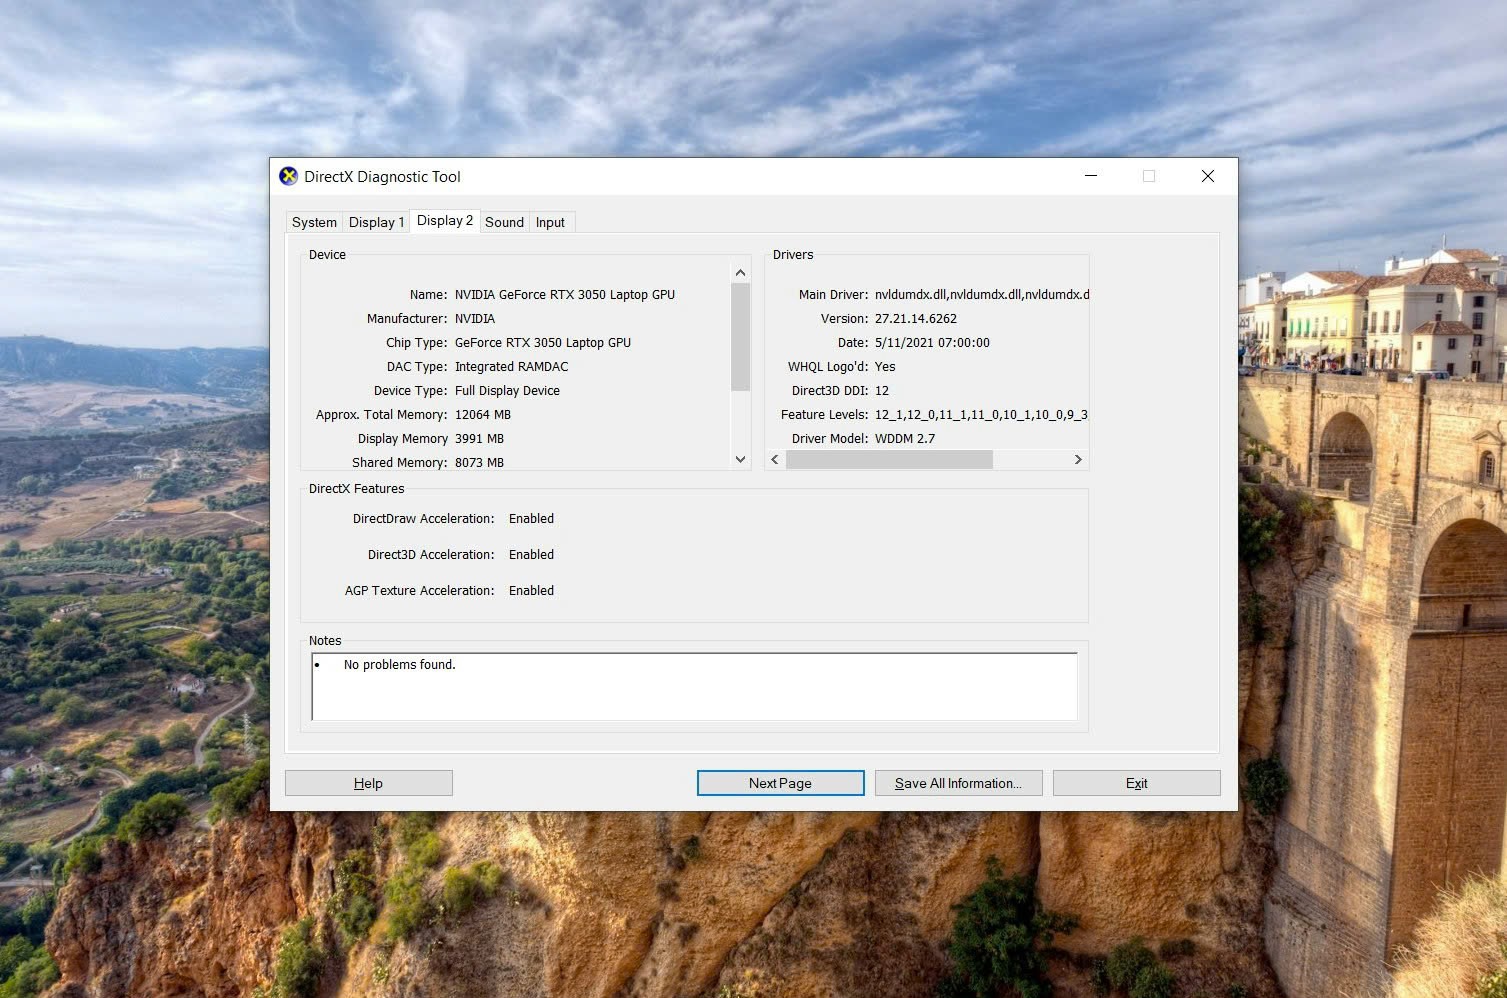Image resolution: width=1507 pixels, height=998 pixels.
Task: Go to the Sound tab
Action: (504, 222)
